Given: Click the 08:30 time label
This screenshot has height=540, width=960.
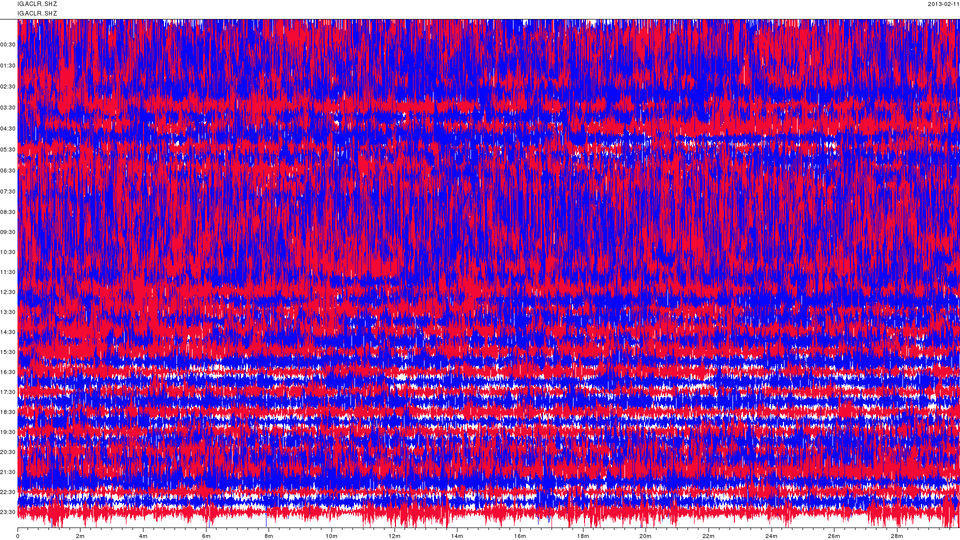Looking at the screenshot, I should [8, 212].
